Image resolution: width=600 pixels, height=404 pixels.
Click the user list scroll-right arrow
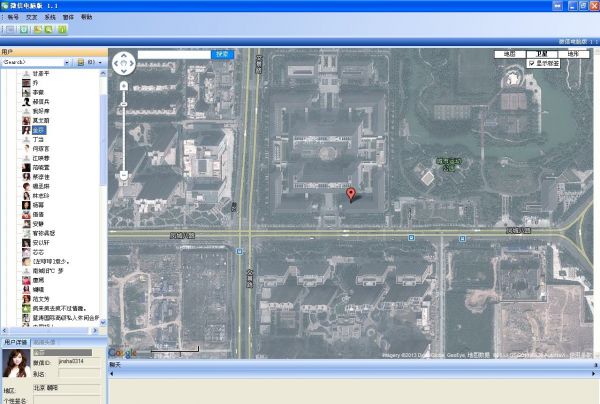click(x=95, y=331)
